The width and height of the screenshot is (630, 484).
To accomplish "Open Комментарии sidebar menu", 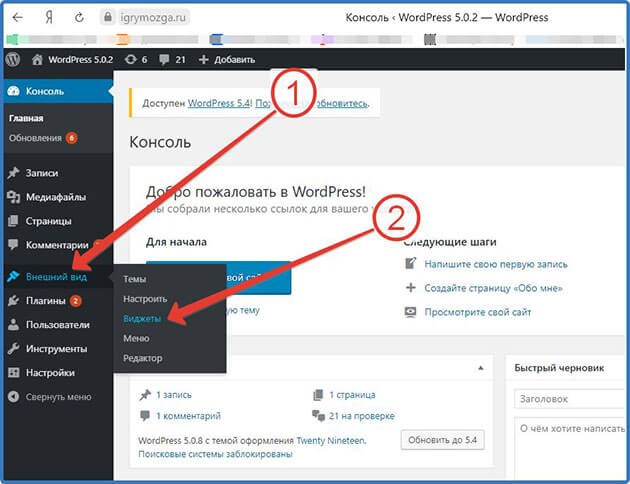I will [x=57, y=245].
